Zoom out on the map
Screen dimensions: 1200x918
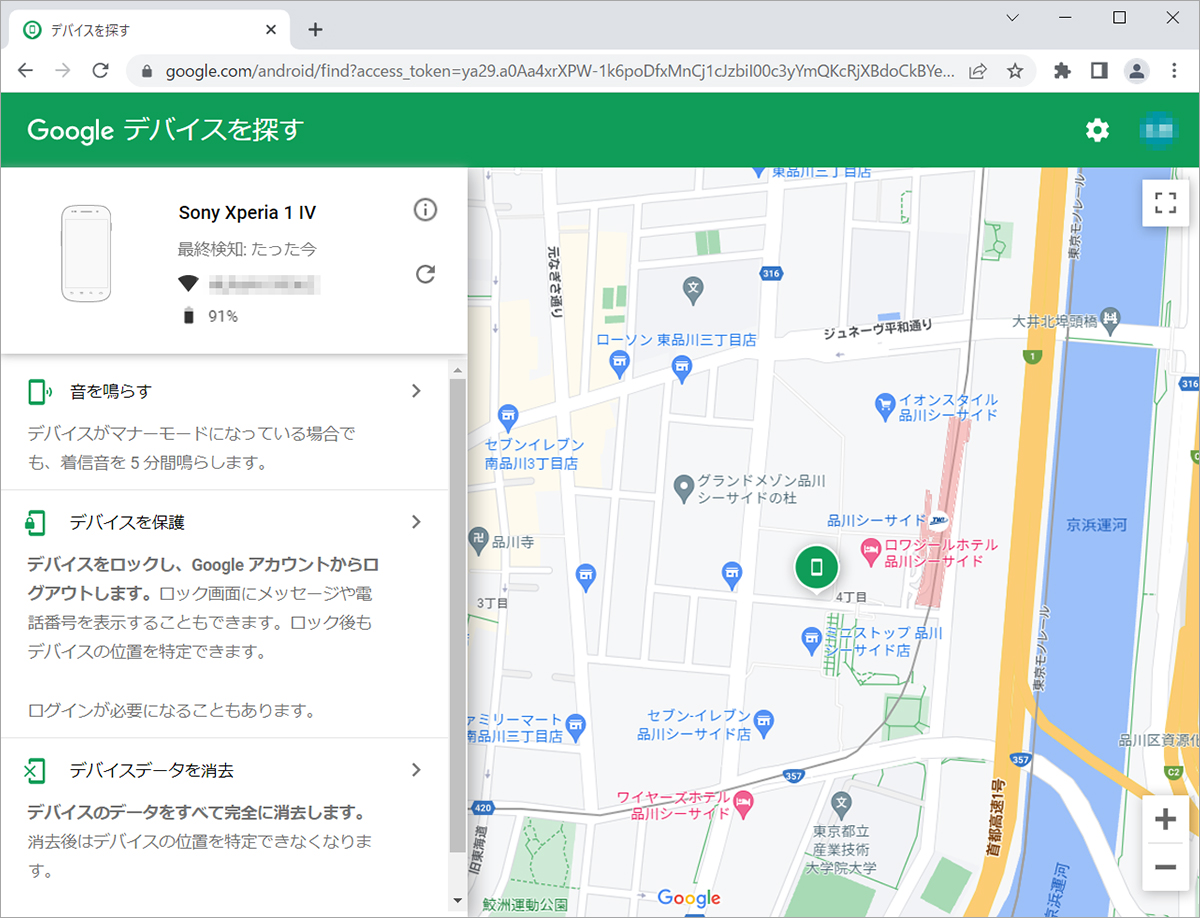1165,866
